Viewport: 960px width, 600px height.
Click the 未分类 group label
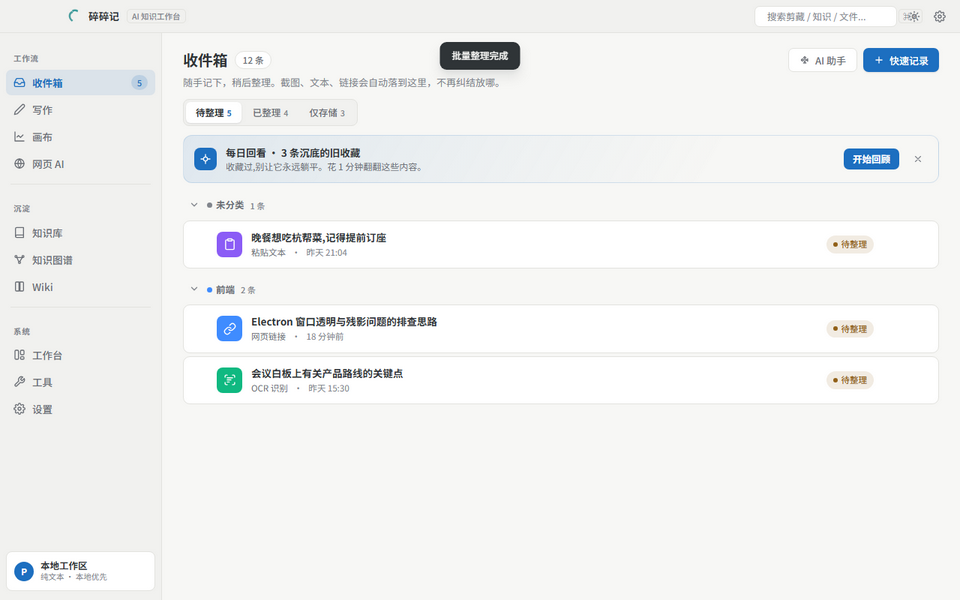[x=230, y=205]
